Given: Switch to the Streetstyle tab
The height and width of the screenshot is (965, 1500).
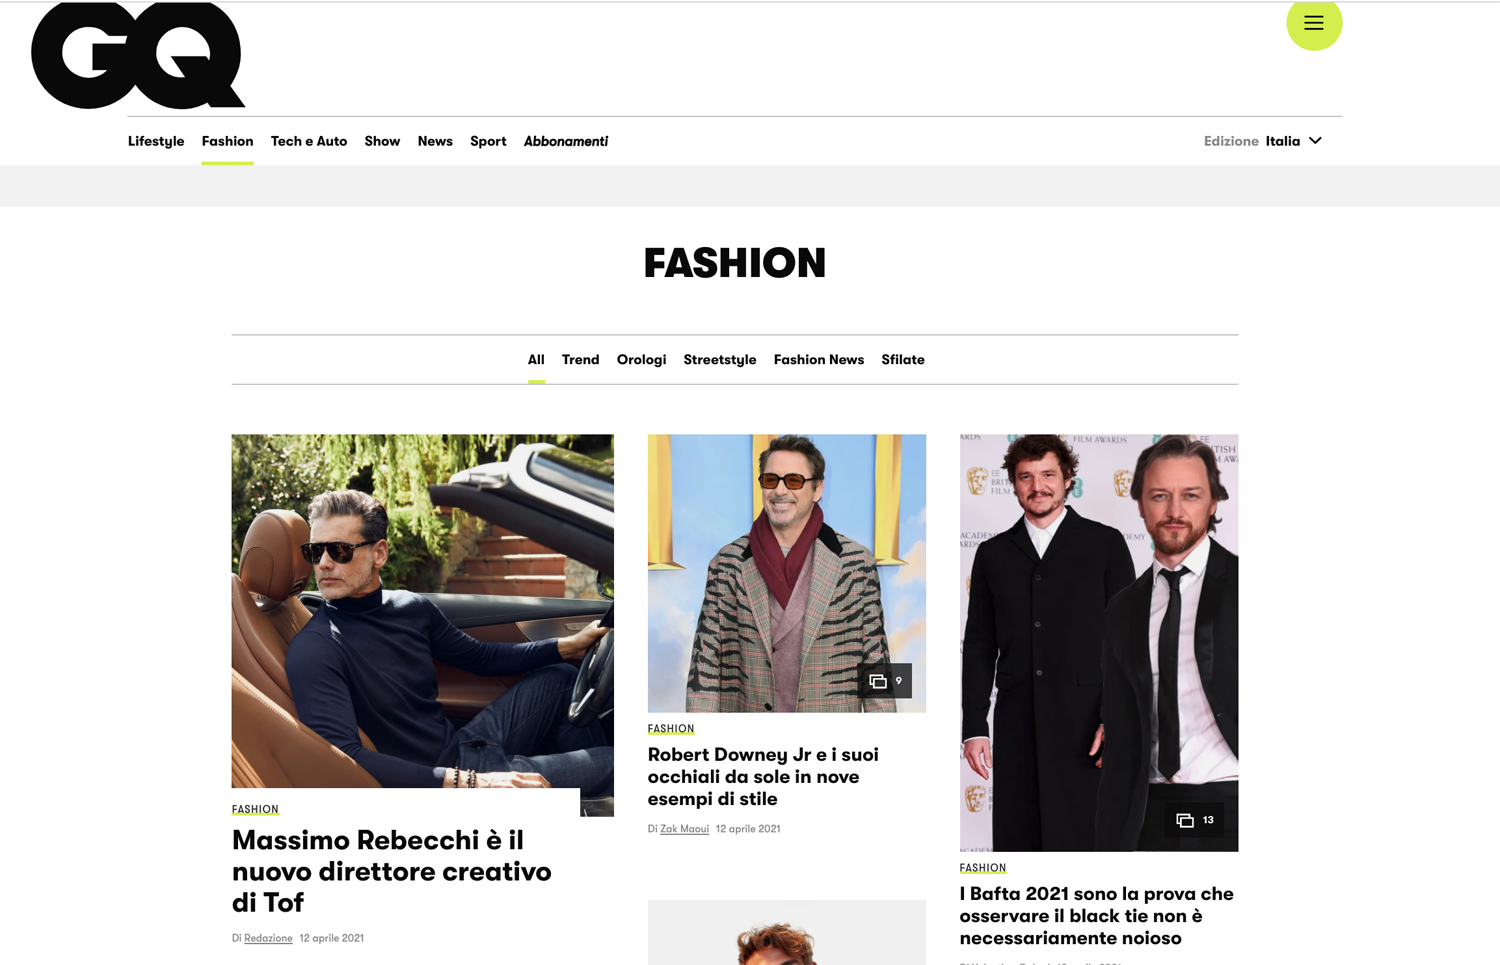Looking at the screenshot, I should coord(719,360).
